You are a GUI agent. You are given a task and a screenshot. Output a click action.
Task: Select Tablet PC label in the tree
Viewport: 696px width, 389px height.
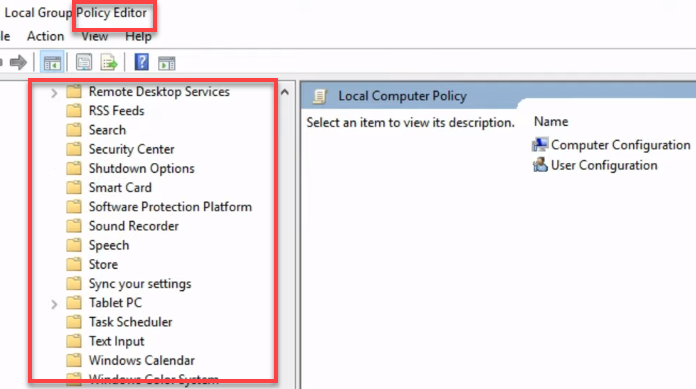click(115, 302)
